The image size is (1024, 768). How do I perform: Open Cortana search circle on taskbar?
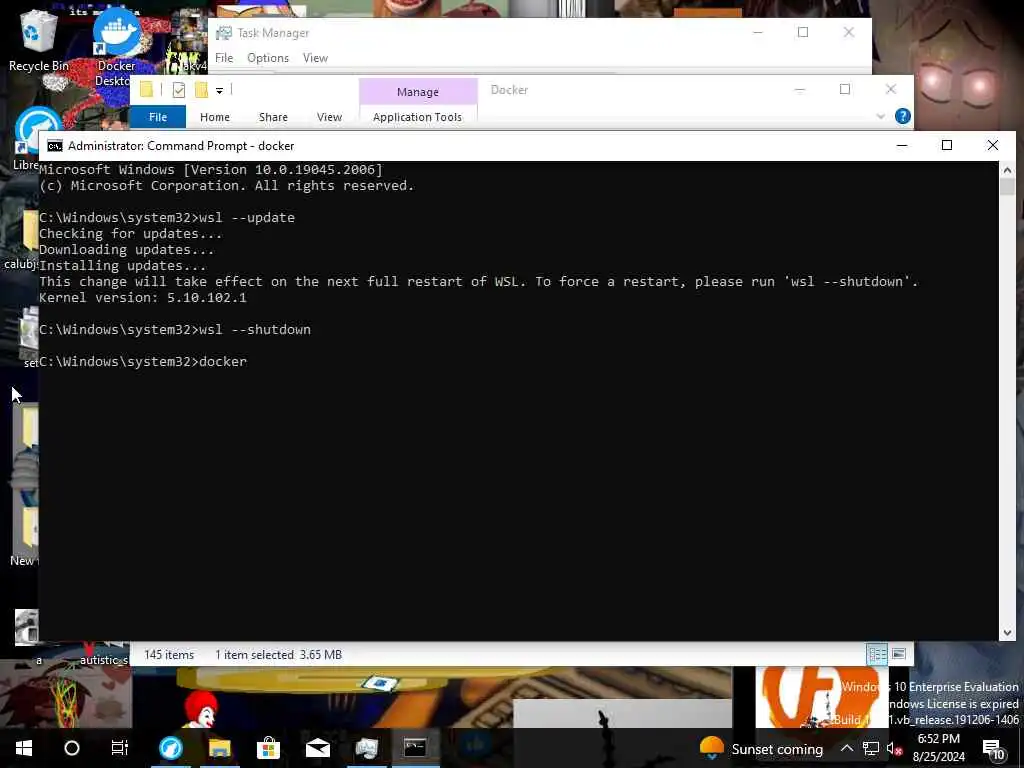[72, 748]
